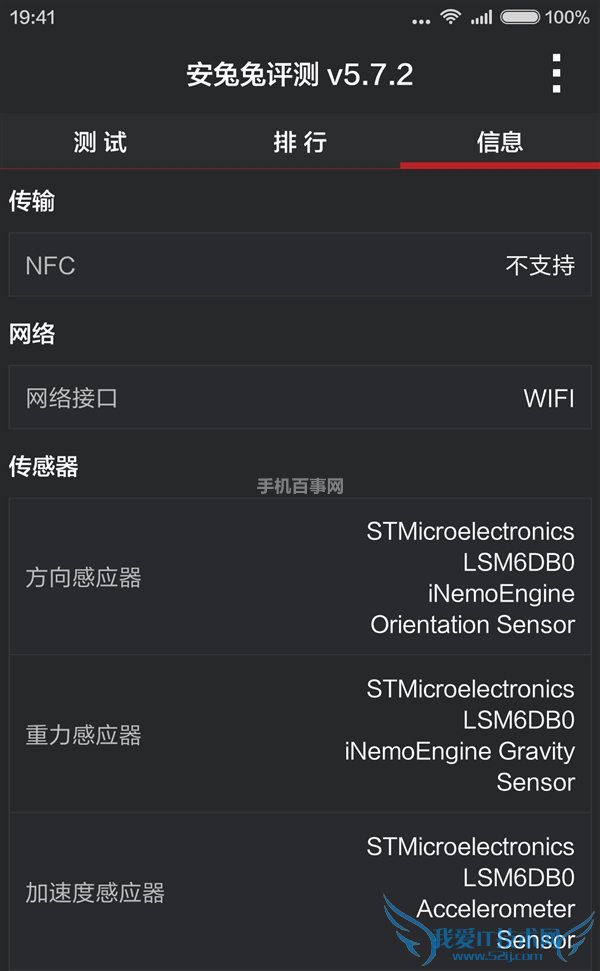Expand the 重力感应器 gravity sensor entry

click(300, 735)
